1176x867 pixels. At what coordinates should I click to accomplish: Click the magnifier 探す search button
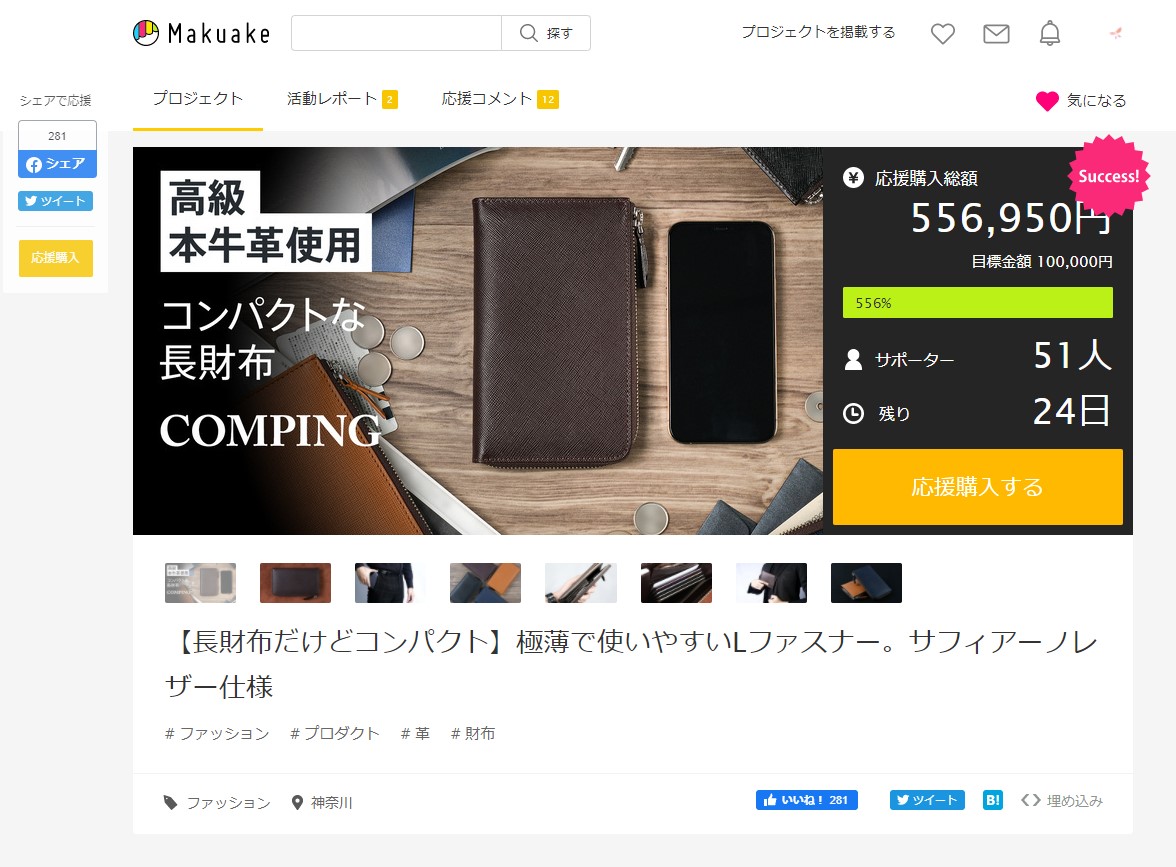point(546,33)
